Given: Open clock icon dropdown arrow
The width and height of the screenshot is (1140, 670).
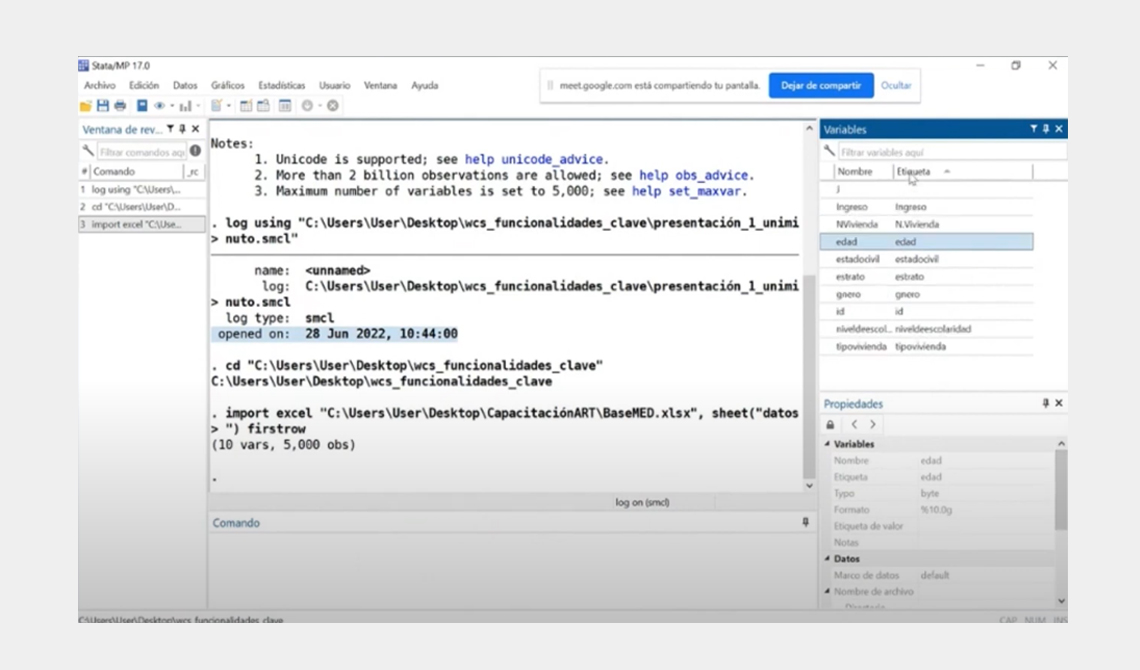Looking at the screenshot, I should pos(320,106).
